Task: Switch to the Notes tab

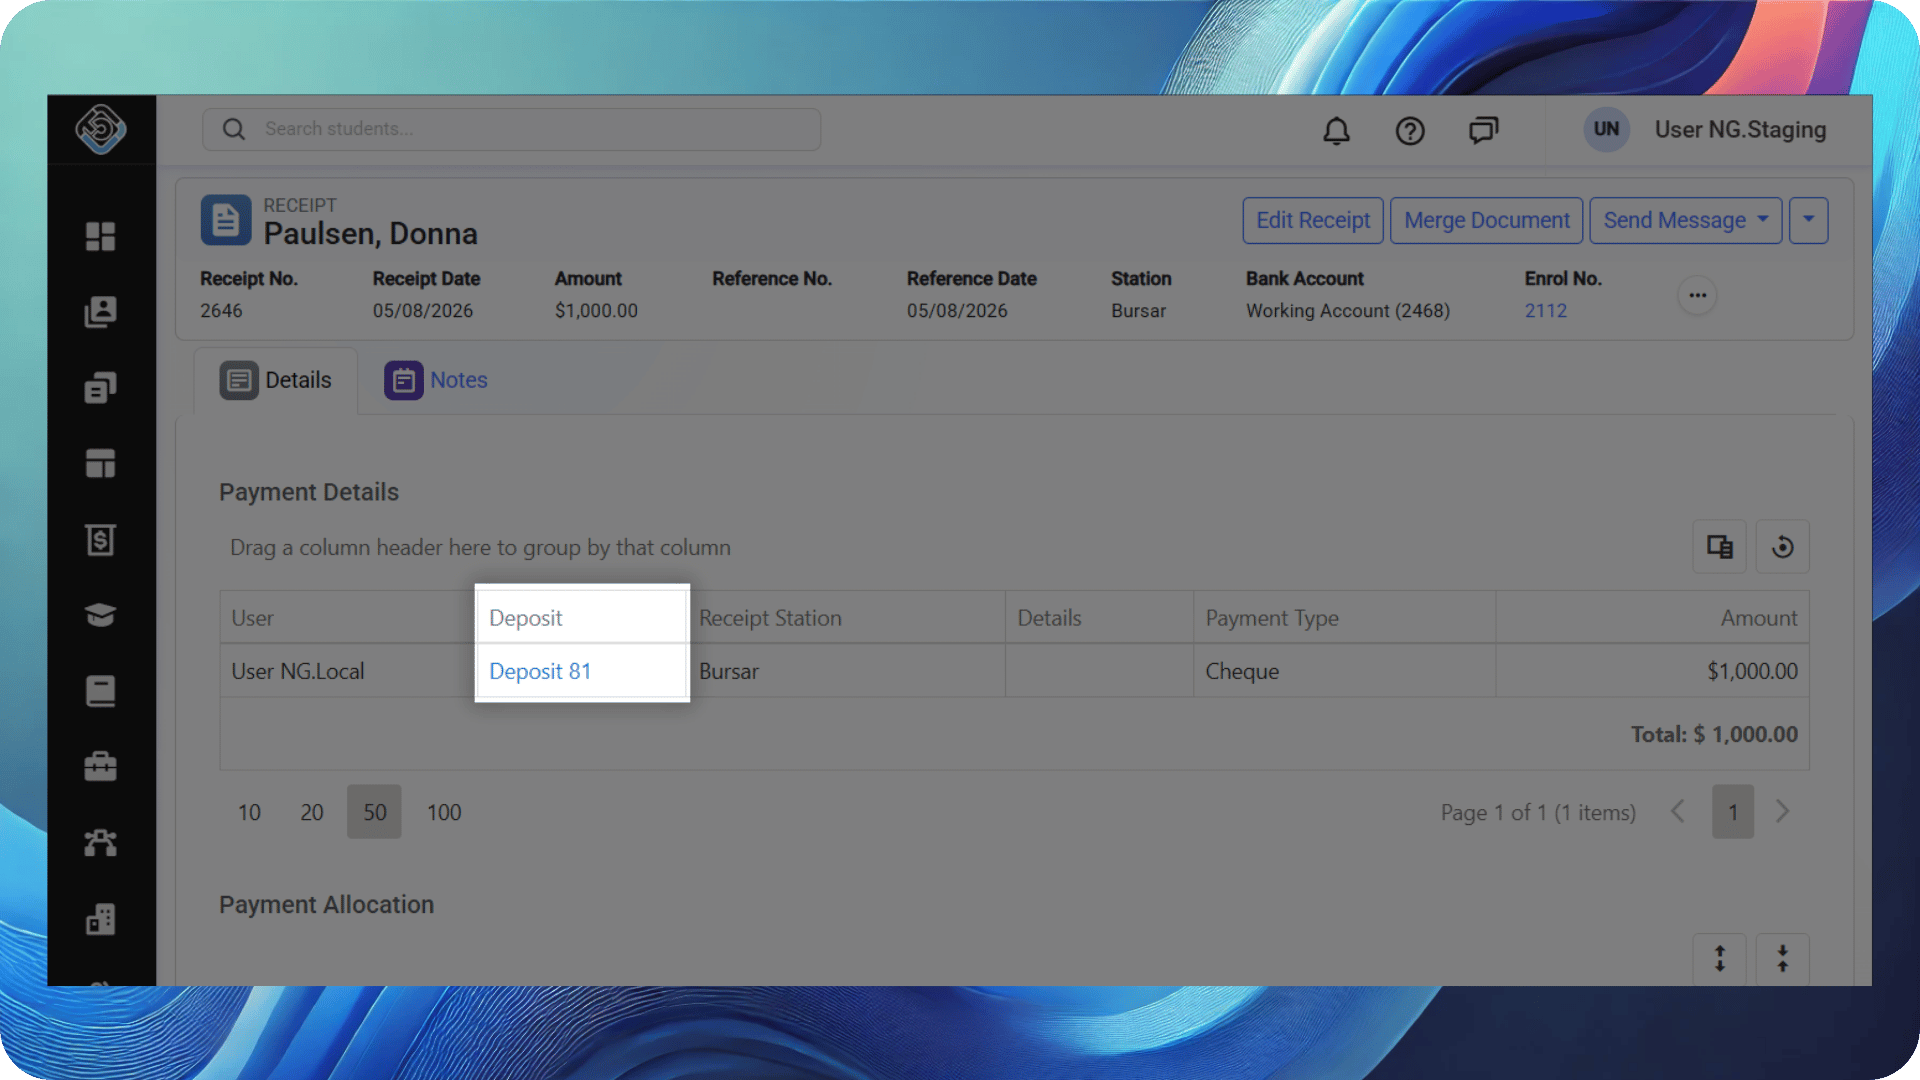Action: click(436, 380)
